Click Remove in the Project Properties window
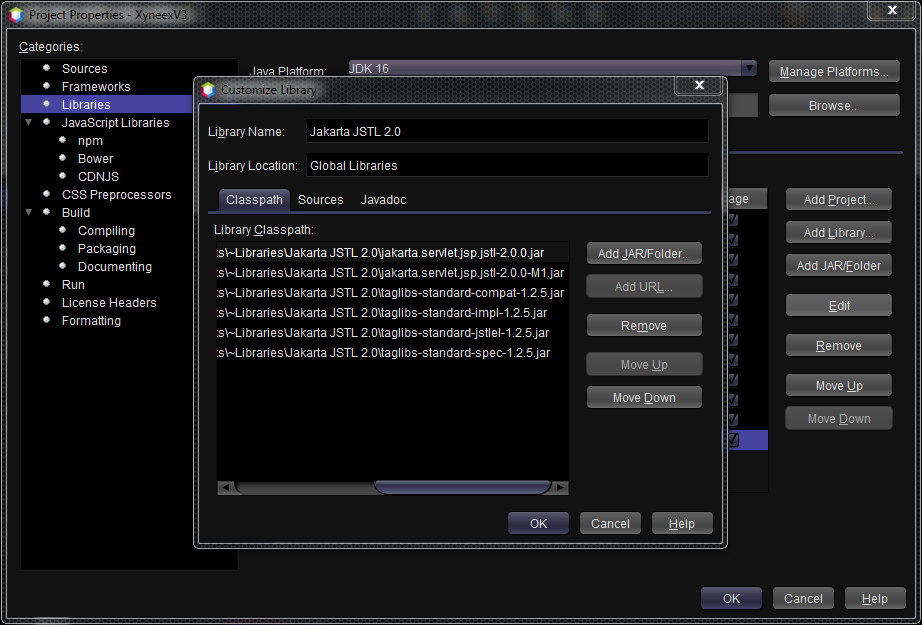This screenshot has width=922, height=625. [839, 345]
